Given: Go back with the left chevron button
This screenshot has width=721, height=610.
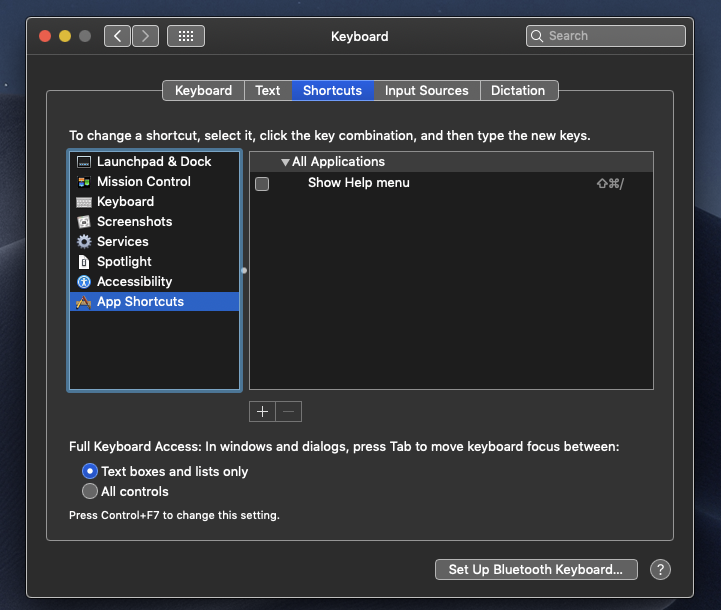Looking at the screenshot, I should point(118,36).
